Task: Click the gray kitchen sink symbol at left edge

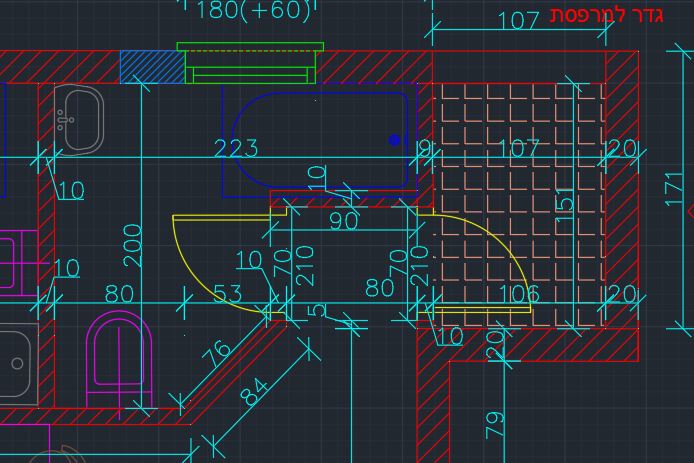Action: (17, 364)
